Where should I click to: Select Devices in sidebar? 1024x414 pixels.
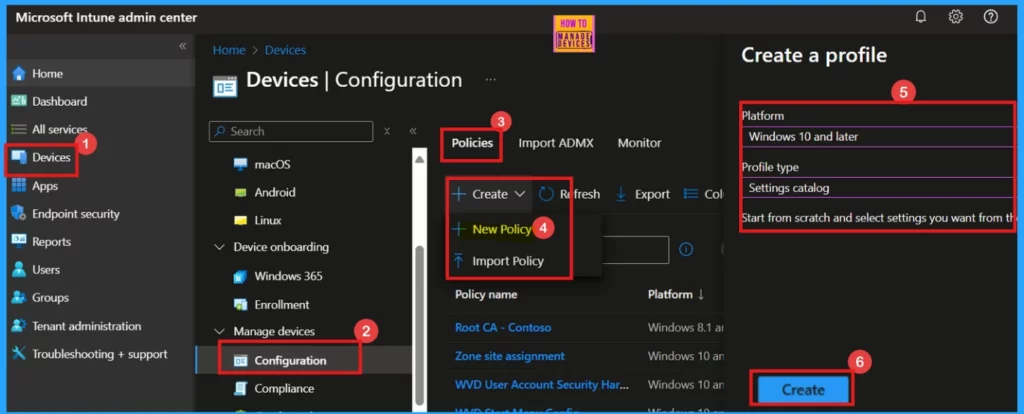coord(51,157)
